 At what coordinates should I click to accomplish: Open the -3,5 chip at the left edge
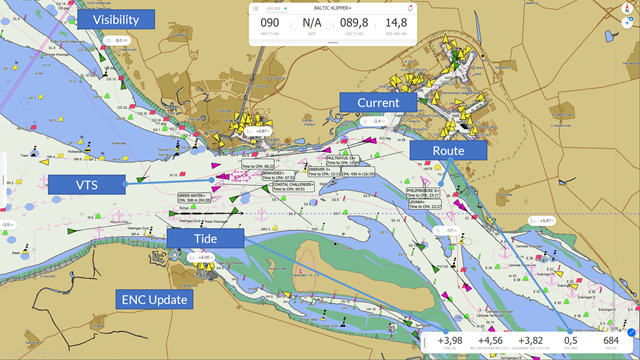(8, 224)
